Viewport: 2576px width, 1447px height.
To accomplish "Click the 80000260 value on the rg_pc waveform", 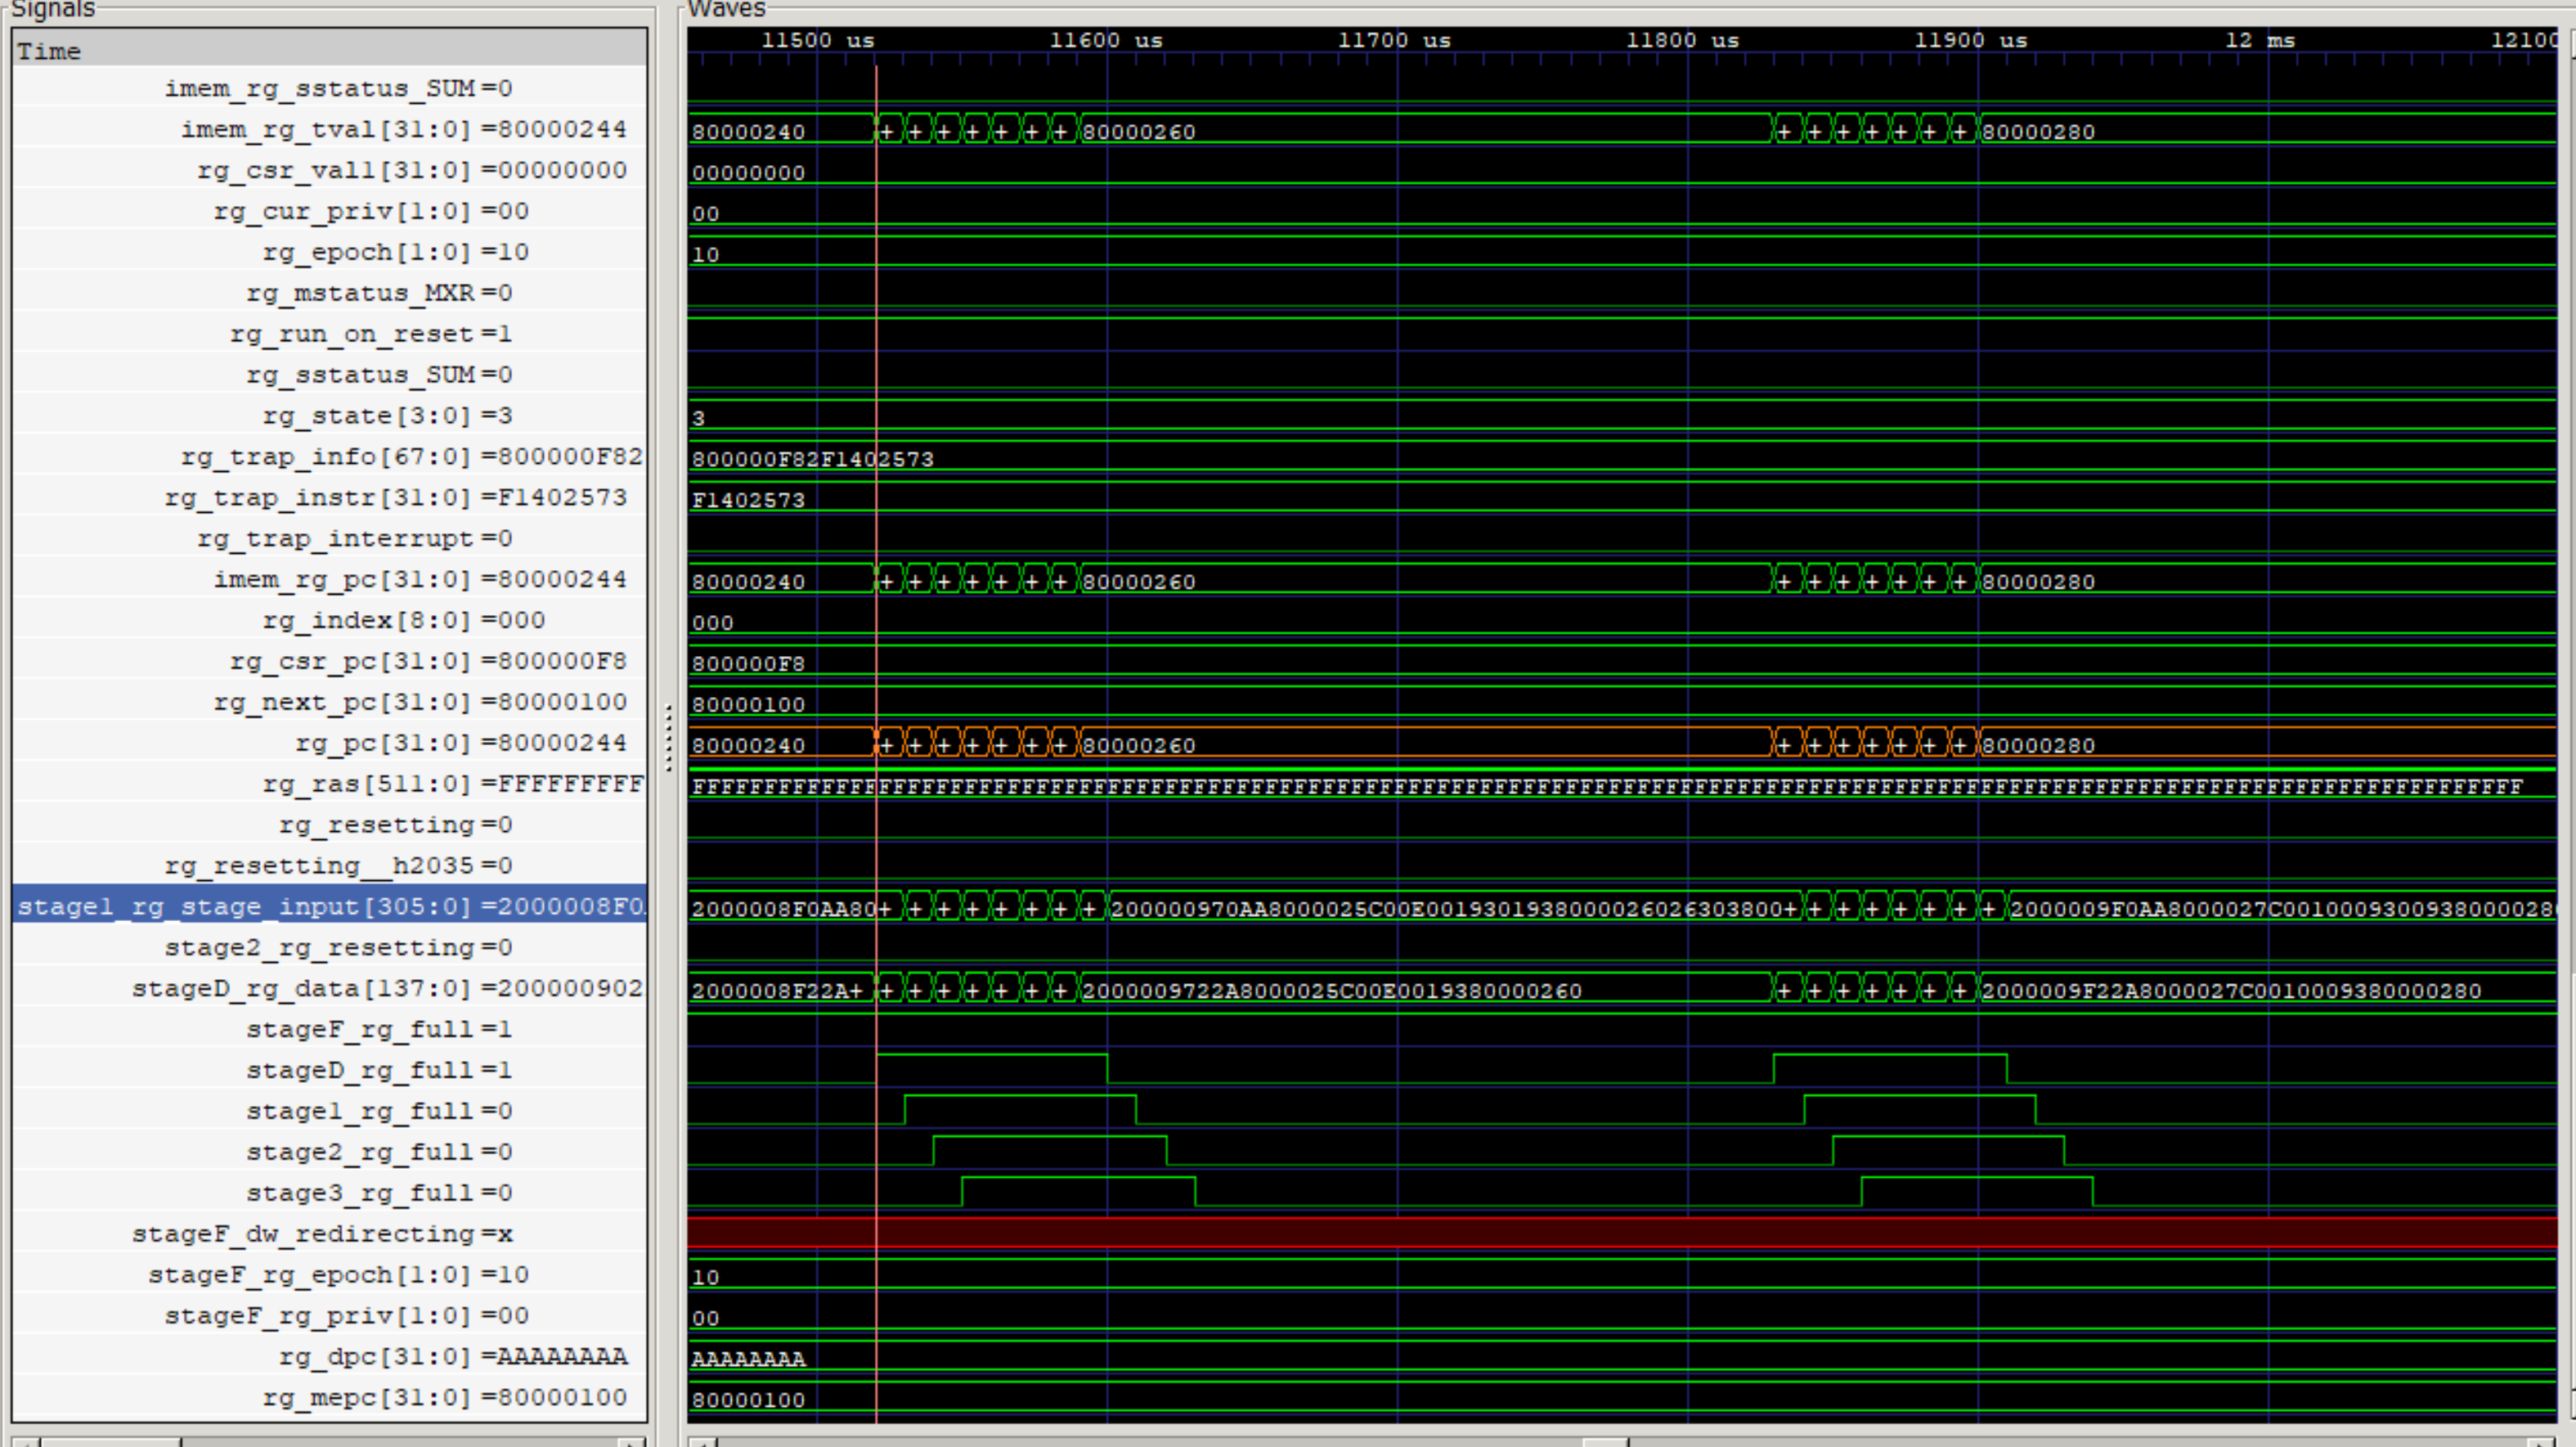I will tap(1139, 745).
